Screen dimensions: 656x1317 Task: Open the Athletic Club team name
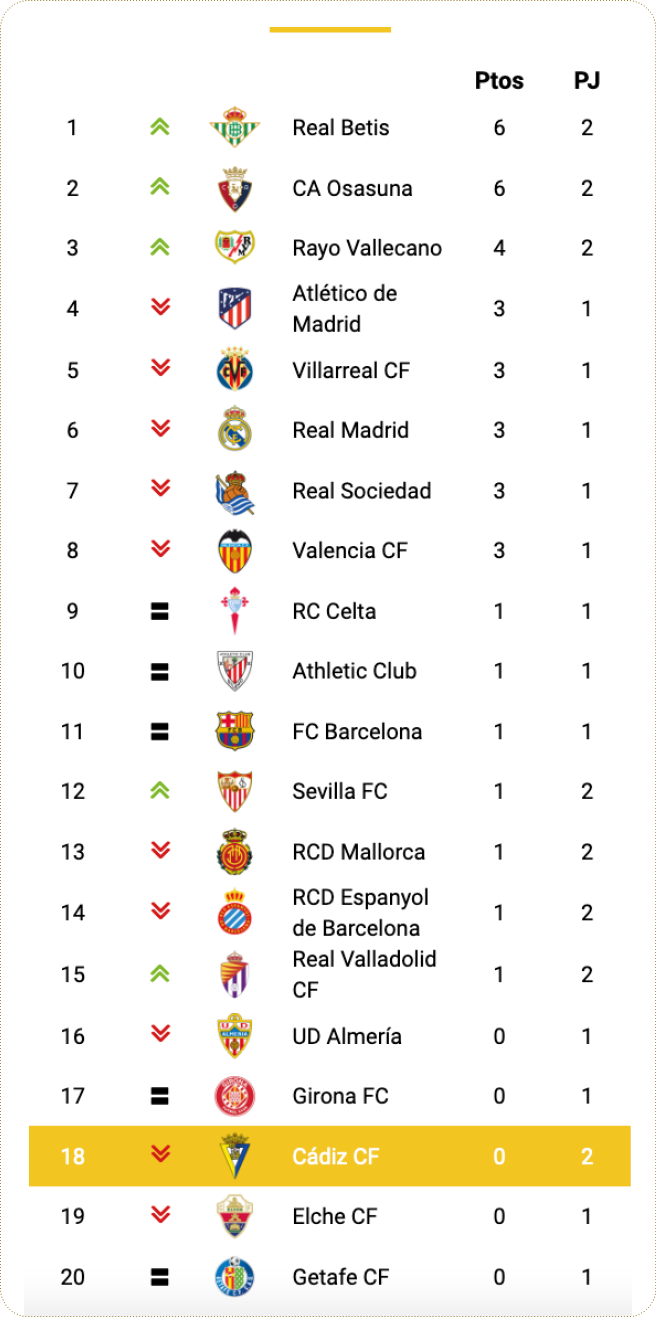click(x=354, y=671)
